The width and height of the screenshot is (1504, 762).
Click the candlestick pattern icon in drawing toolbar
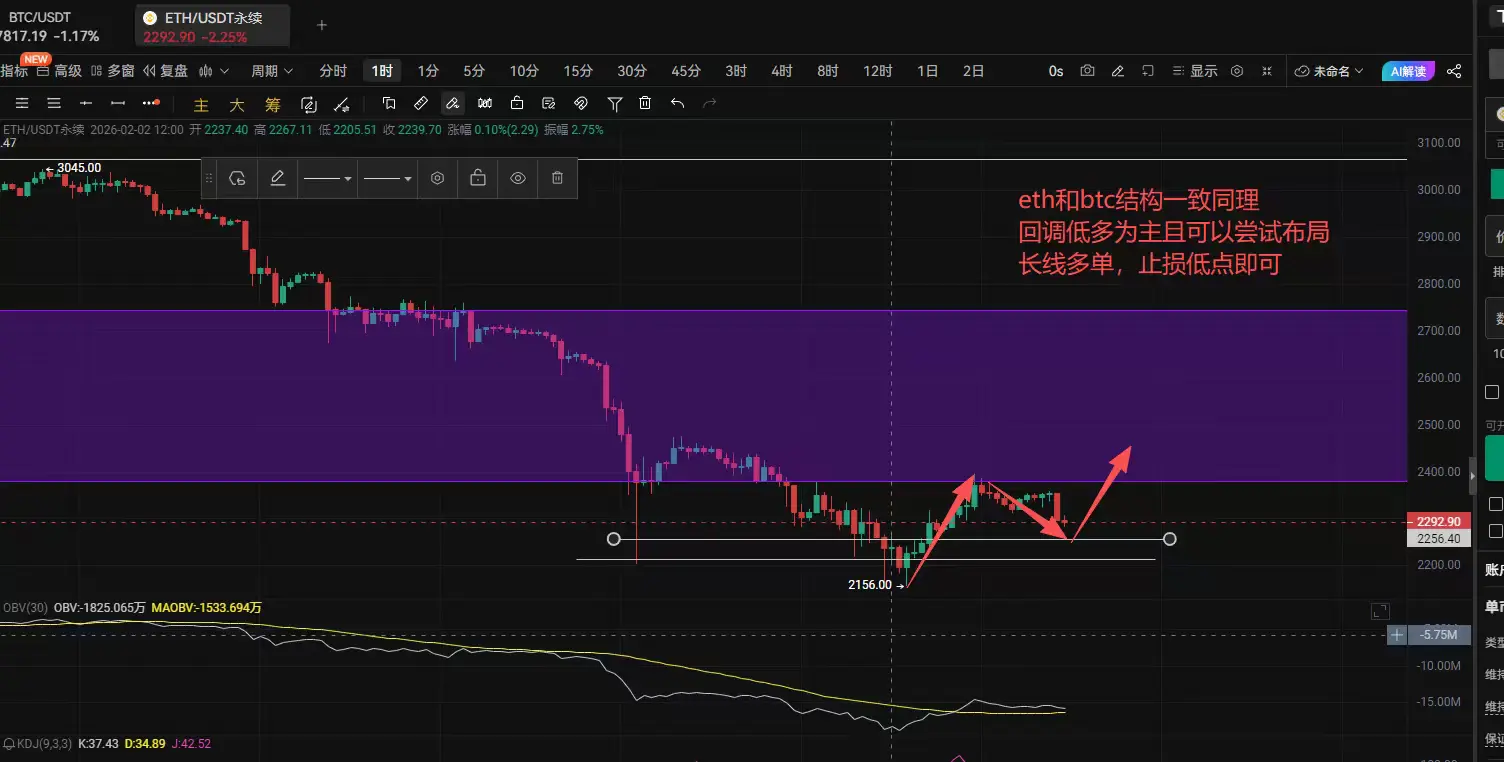pyautogui.click(x=485, y=103)
